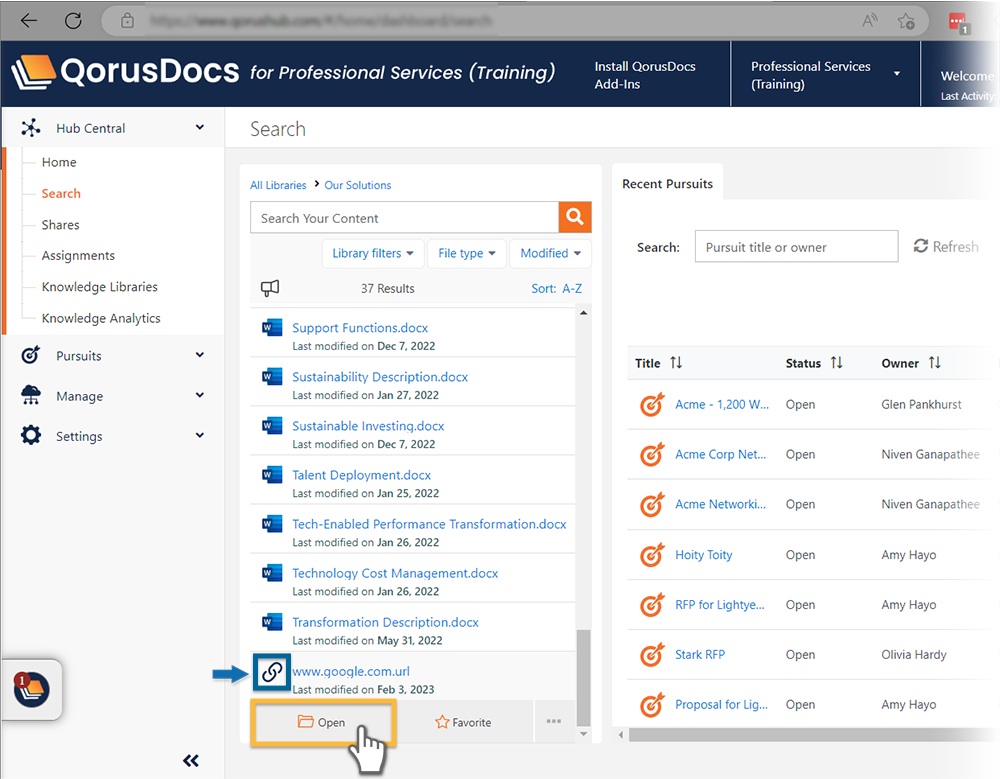The width and height of the screenshot is (1000, 779).
Task: Click the Pursuits target icon in sidebar
Action: (x=31, y=355)
